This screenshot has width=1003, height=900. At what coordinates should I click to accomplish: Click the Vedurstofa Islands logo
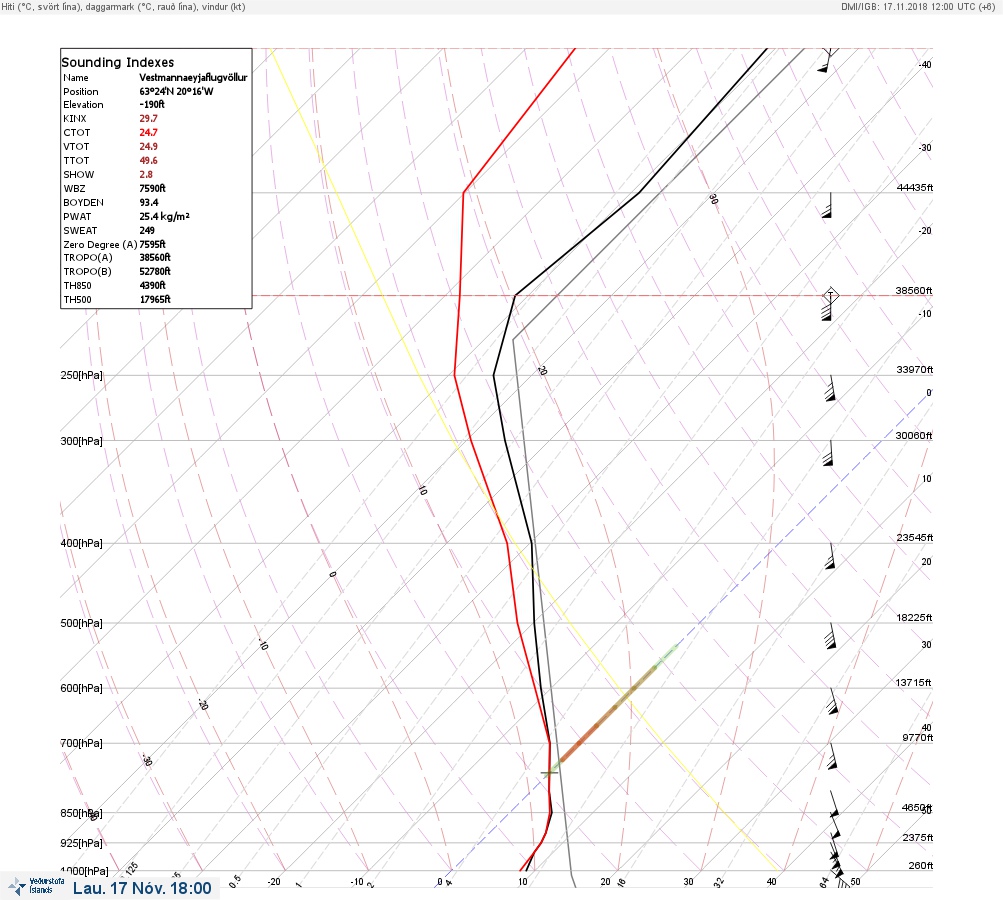click(x=37, y=885)
